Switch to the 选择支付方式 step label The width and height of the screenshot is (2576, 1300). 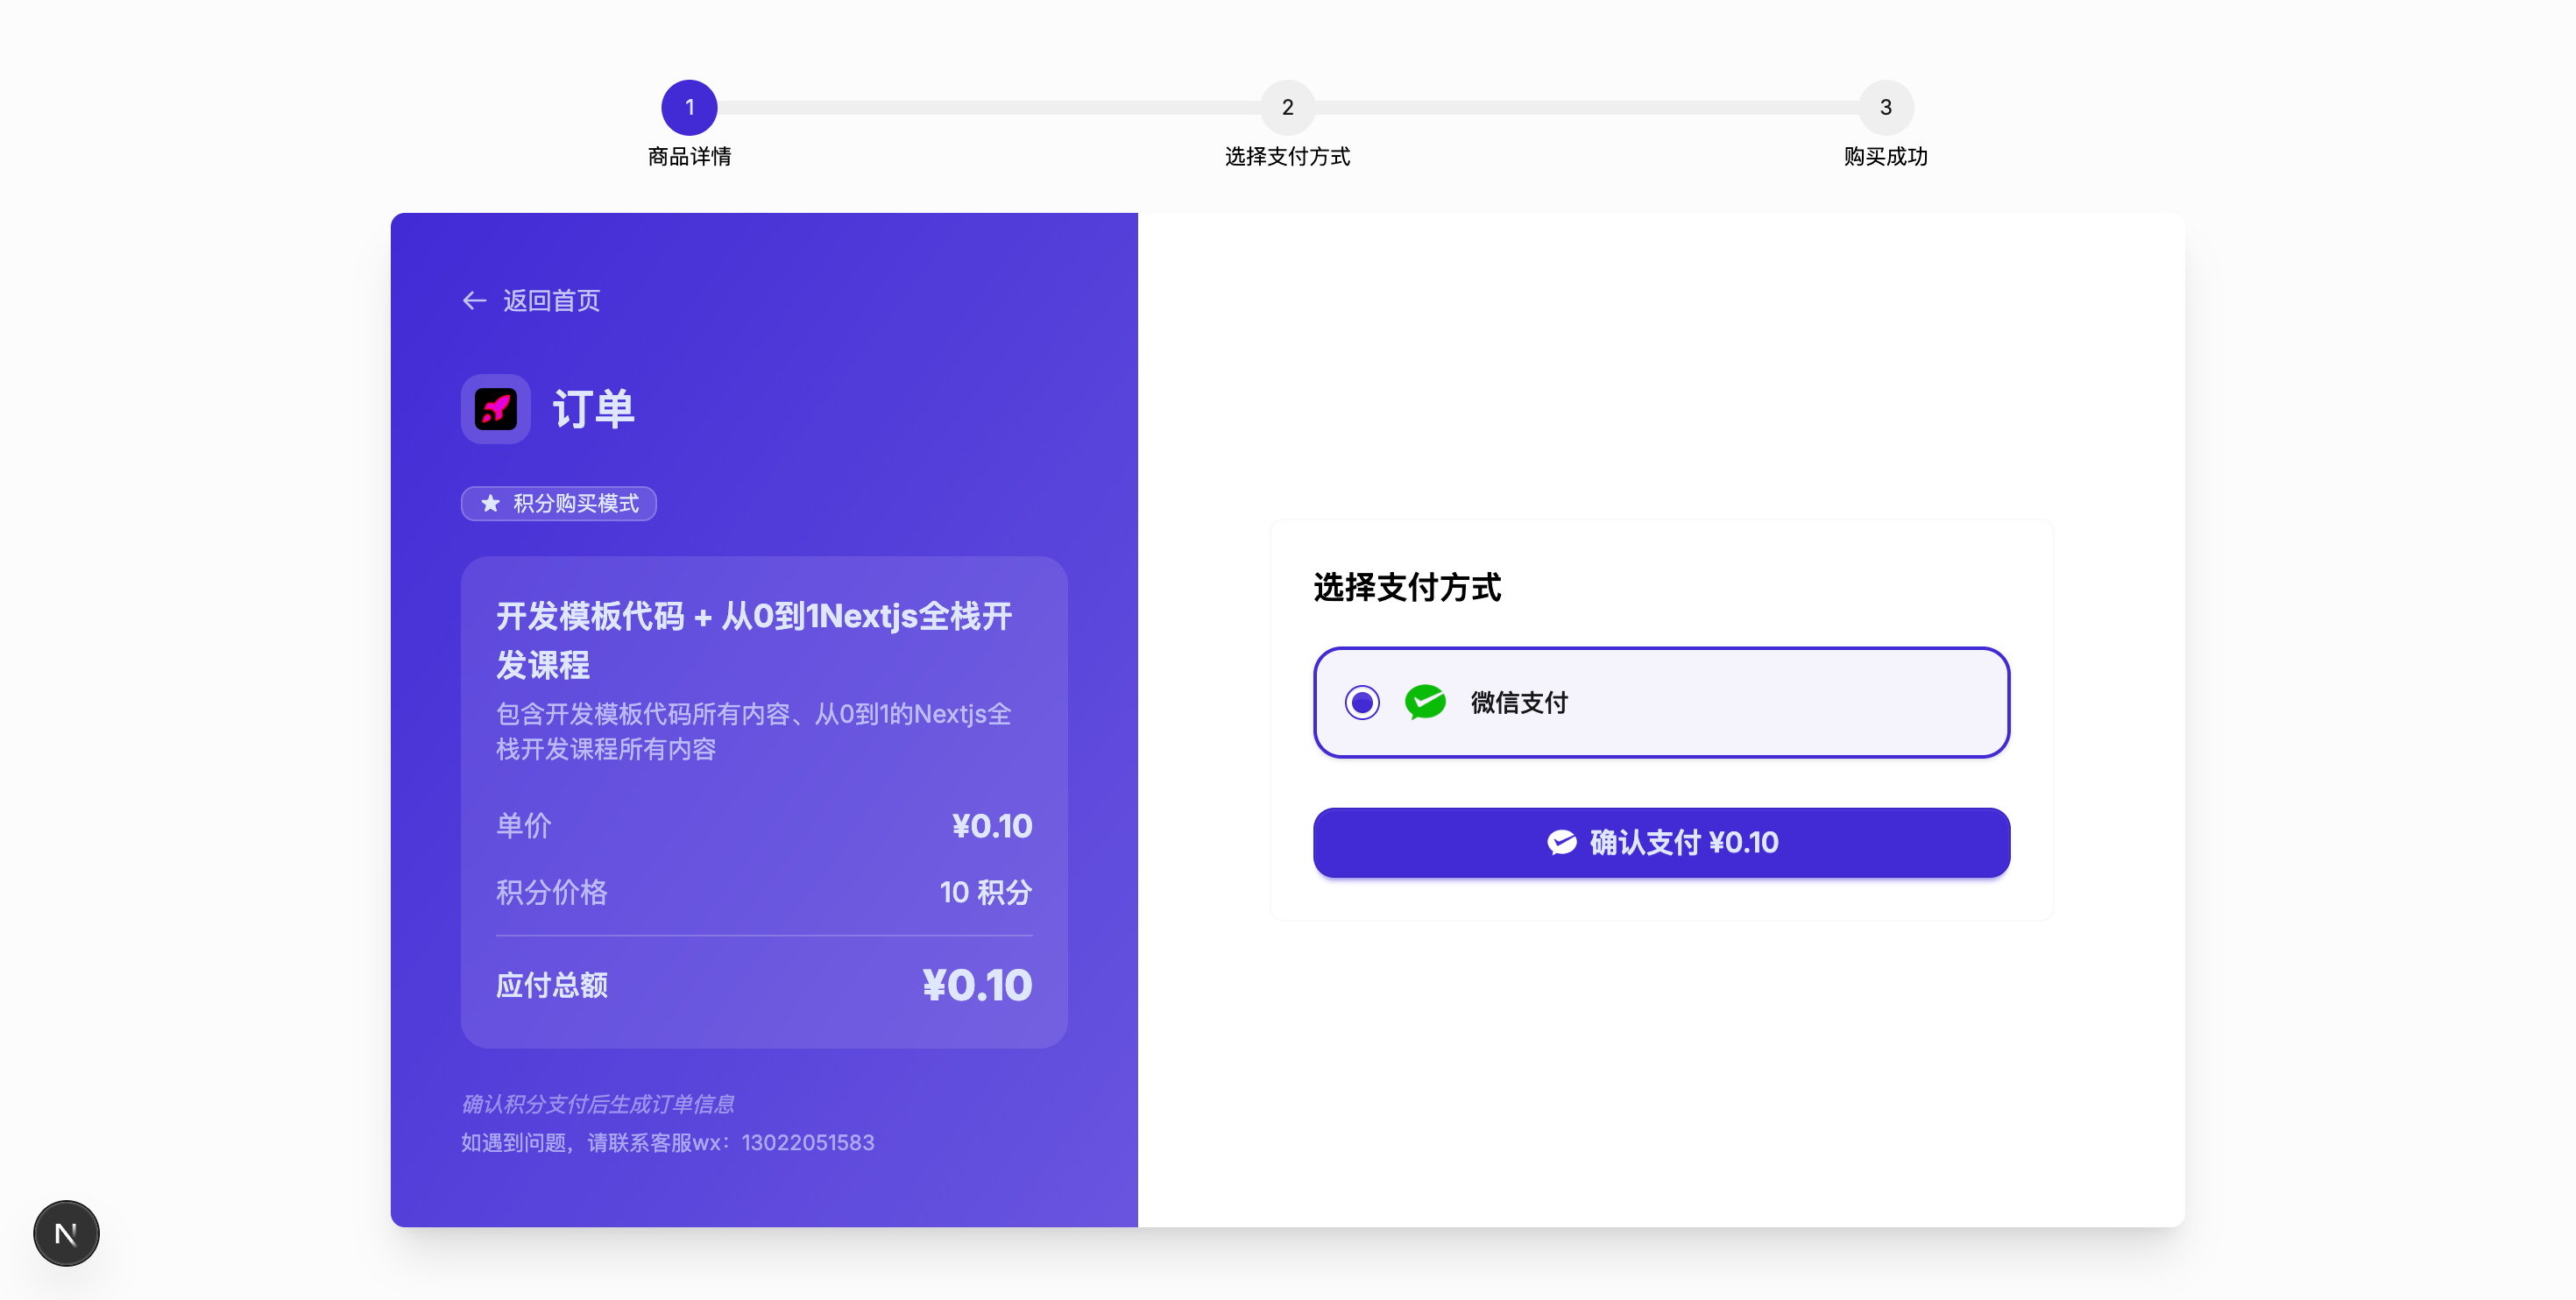pos(1287,156)
